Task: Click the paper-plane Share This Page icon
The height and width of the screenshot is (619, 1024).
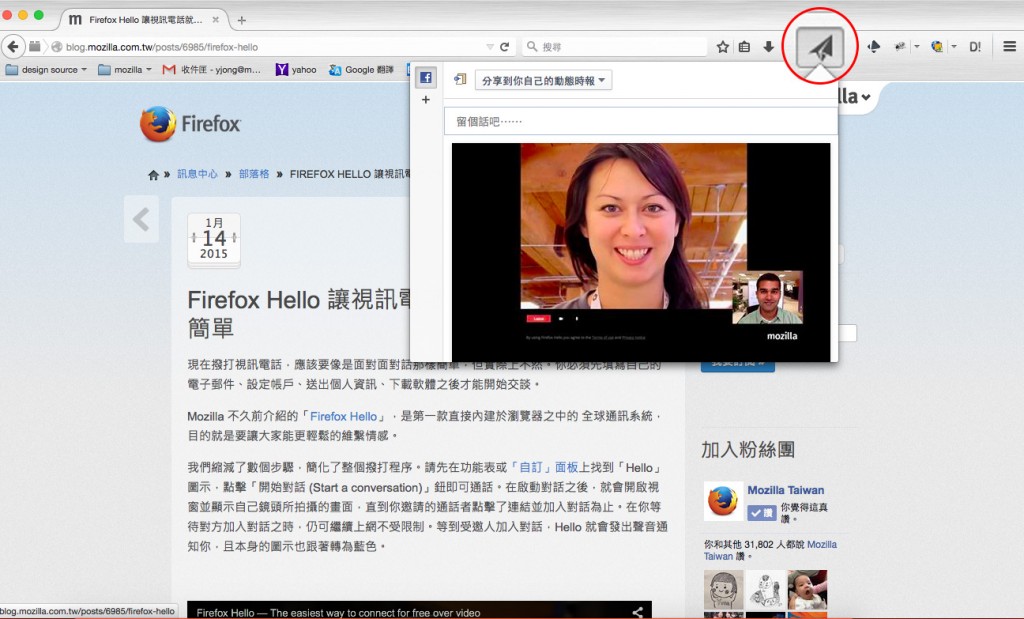Action: (x=820, y=47)
